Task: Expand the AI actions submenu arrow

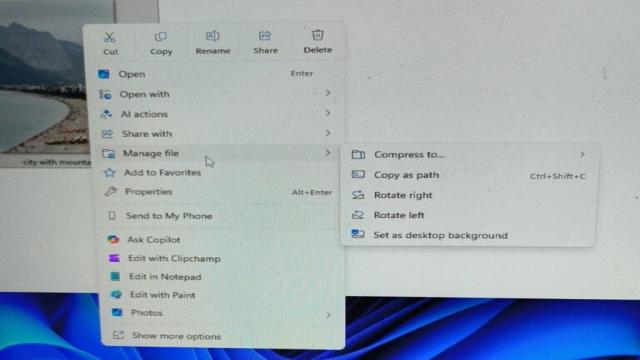Action: 328,113
